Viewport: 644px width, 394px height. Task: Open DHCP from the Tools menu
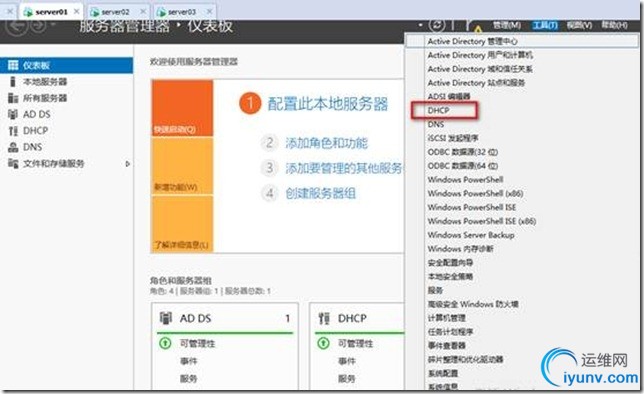pyautogui.click(x=522, y=111)
